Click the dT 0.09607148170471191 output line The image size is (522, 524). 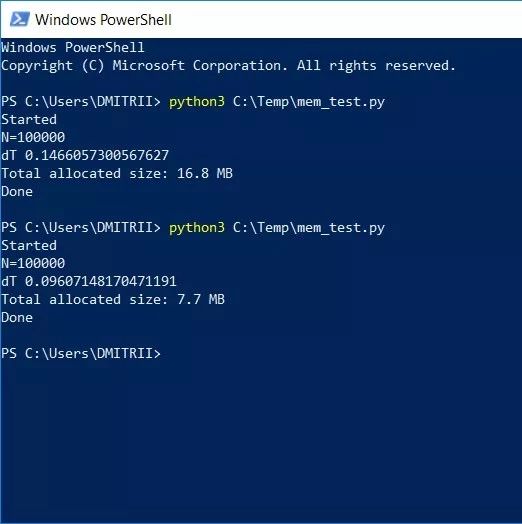(89, 281)
